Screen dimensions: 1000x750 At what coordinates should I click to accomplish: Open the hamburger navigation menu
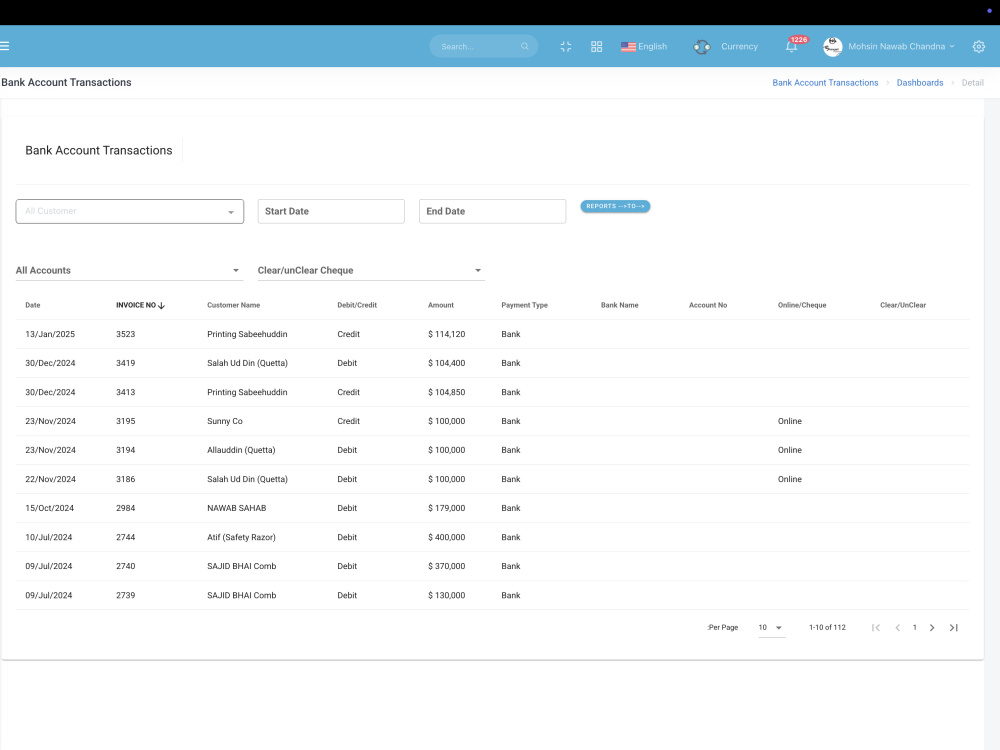(x=4, y=46)
